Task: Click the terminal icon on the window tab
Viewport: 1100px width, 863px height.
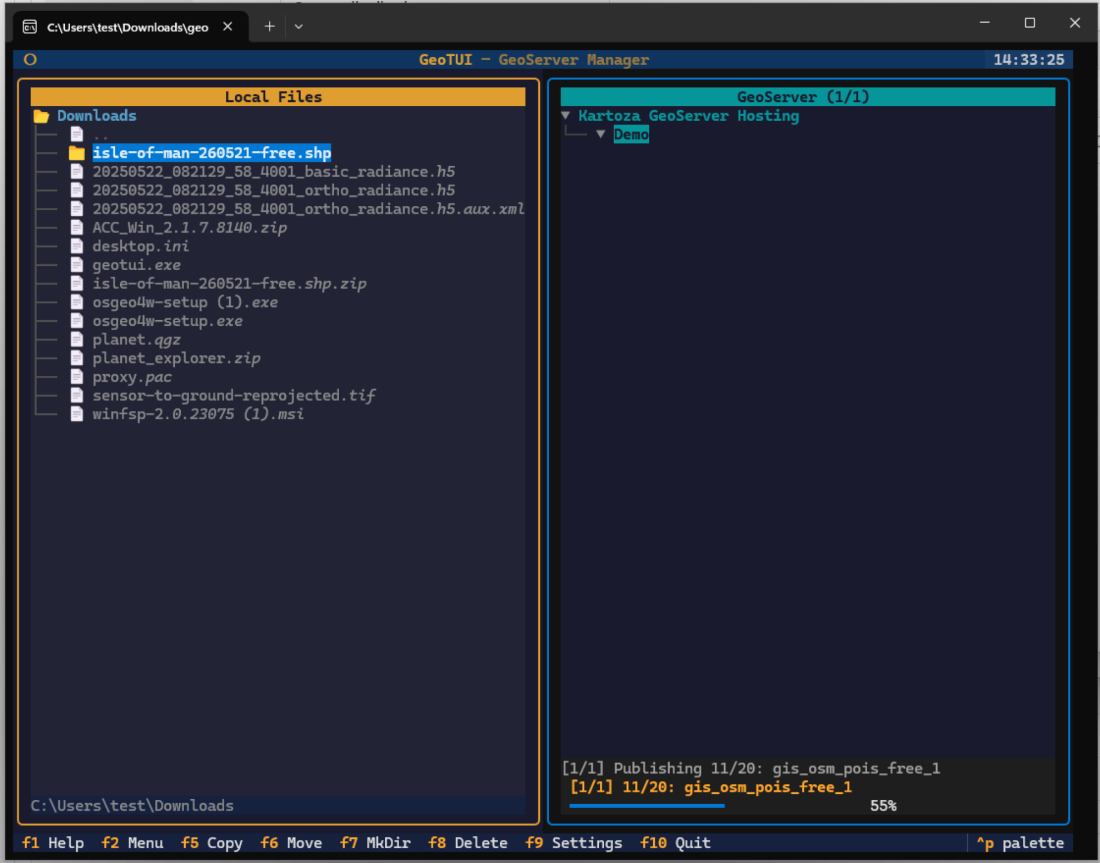Action: (29, 27)
